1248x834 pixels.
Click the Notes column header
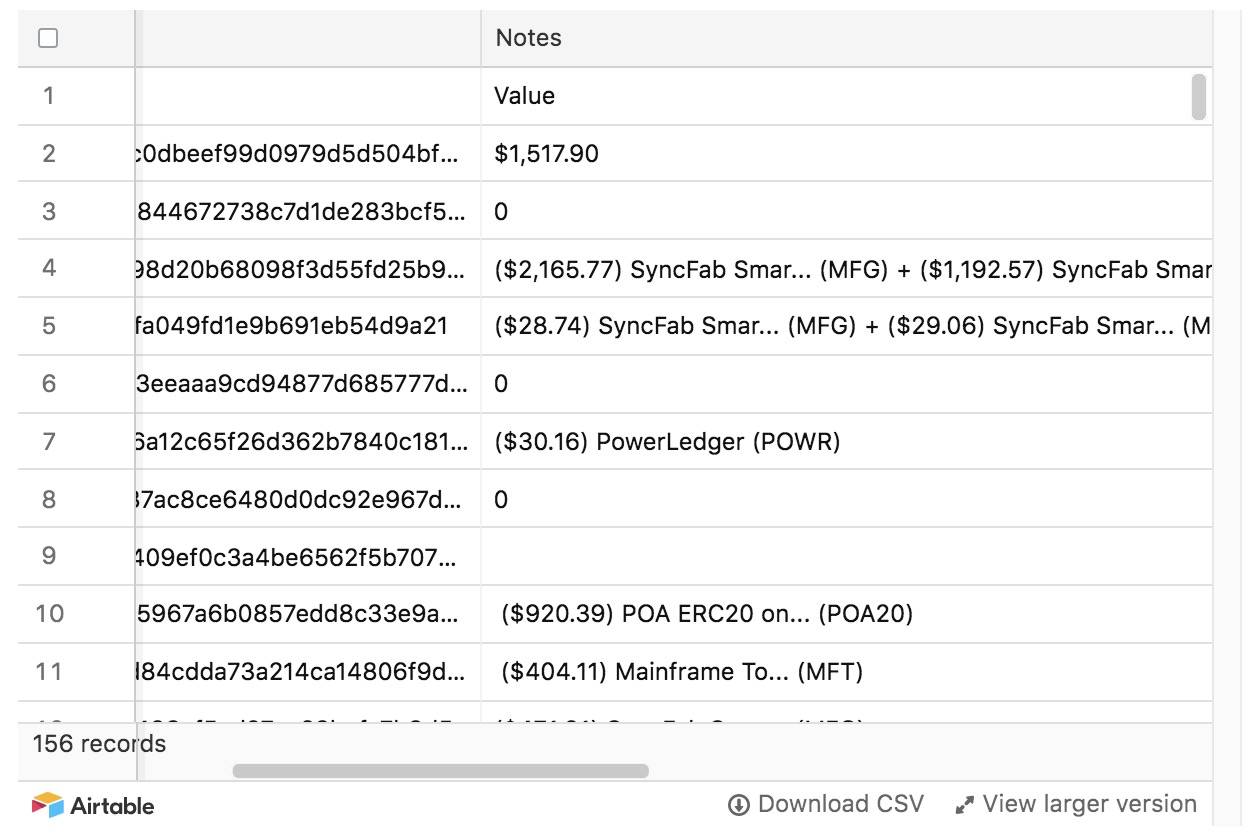(x=529, y=38)
